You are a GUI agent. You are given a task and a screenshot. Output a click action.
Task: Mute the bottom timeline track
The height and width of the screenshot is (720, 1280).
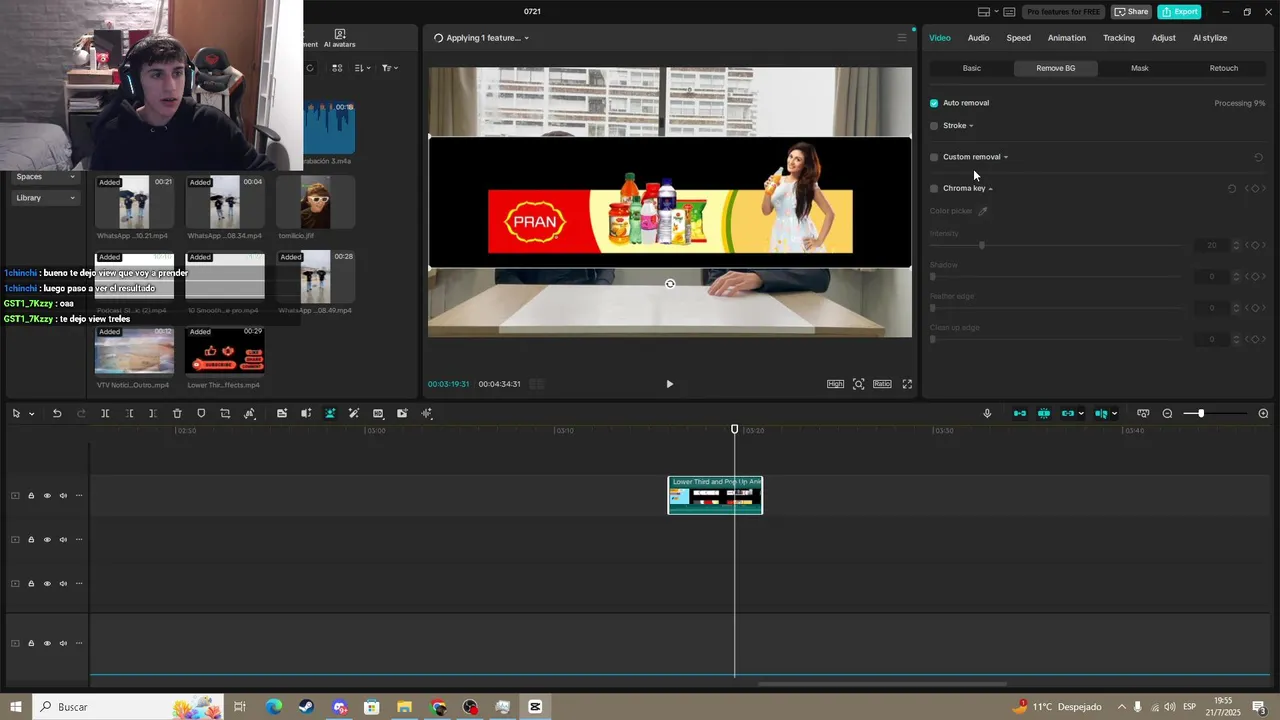63,643
